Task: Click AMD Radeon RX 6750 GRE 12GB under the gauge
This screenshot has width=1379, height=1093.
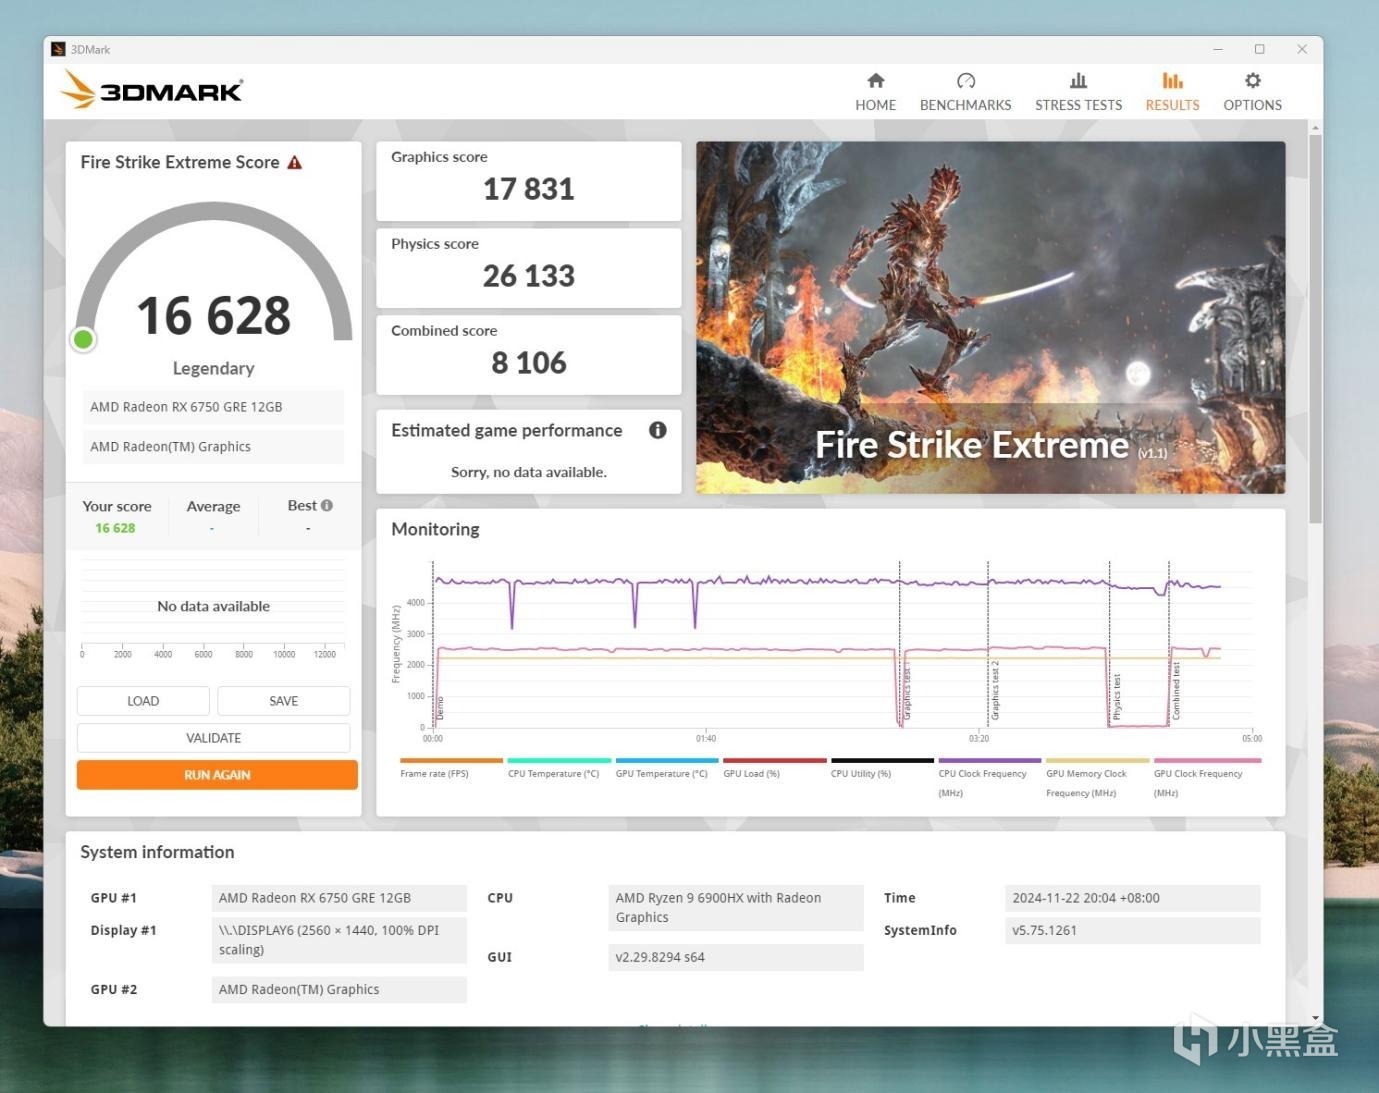Action: click(213, 407)
